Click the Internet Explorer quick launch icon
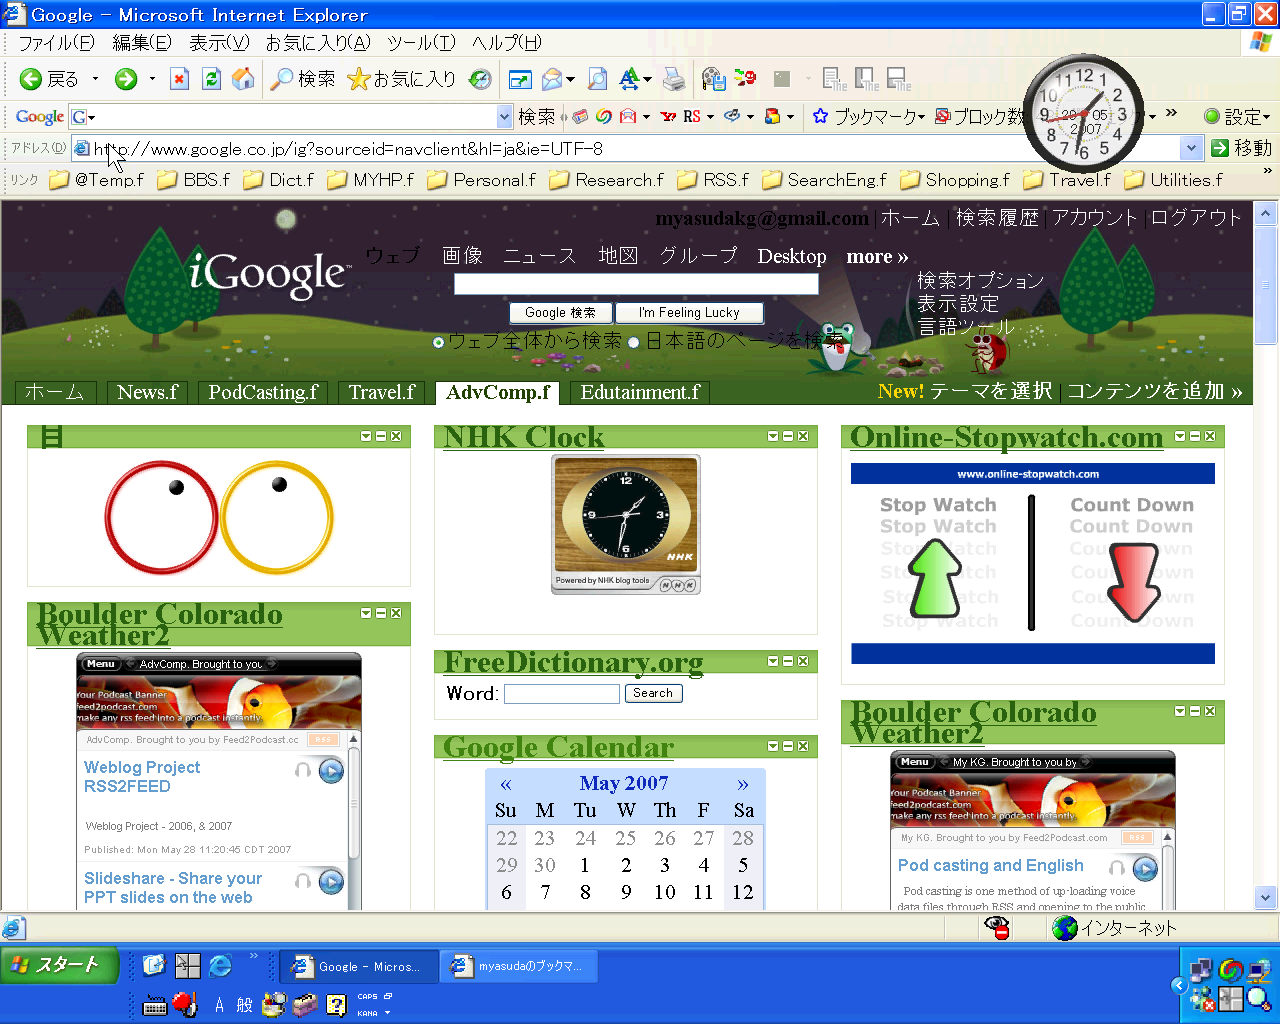 (x=220, y=965)
